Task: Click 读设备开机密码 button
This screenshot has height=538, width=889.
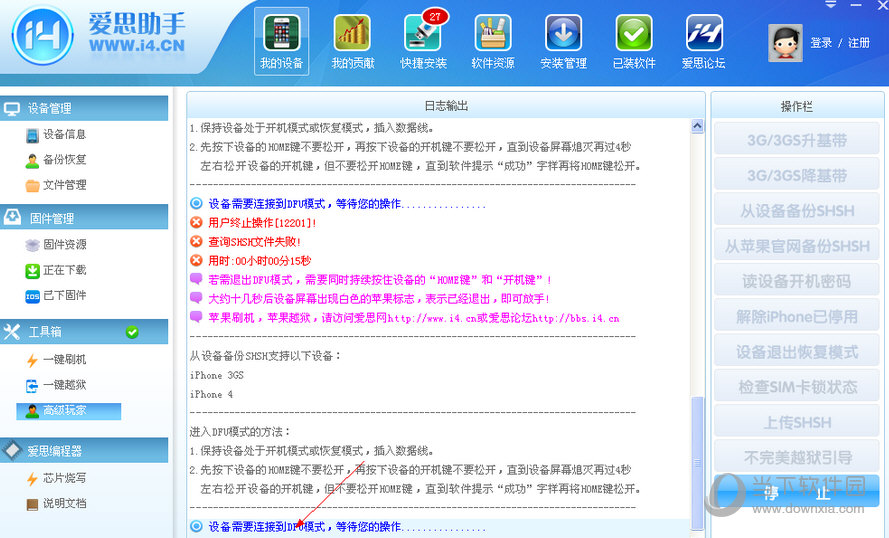Action: tap(797, 281)
